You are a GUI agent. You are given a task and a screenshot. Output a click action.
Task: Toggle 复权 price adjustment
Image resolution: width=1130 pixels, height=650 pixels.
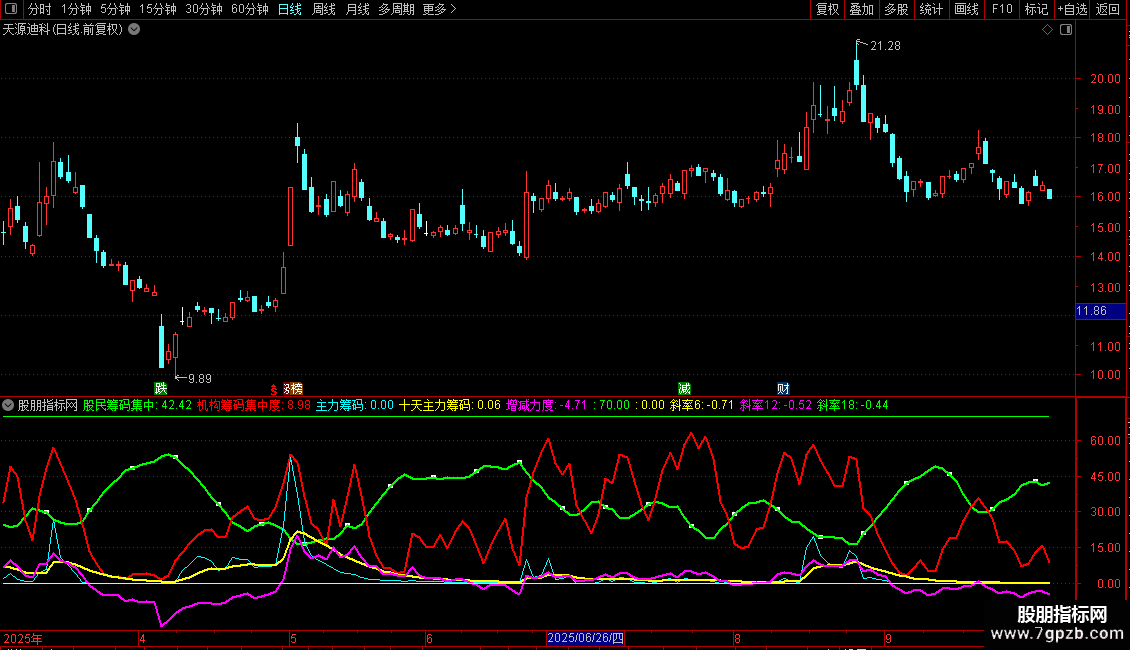pyautogui.click(x=828, y=9)
